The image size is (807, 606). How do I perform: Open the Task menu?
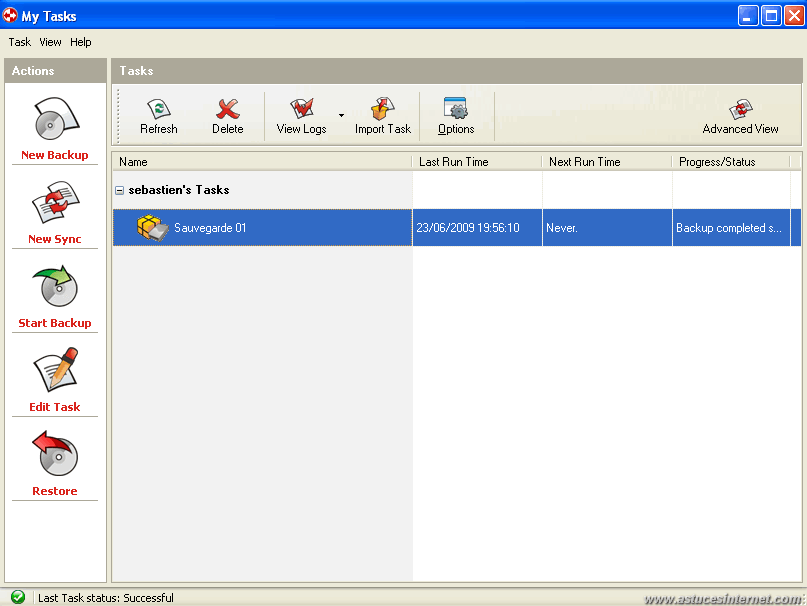(20, 42)
